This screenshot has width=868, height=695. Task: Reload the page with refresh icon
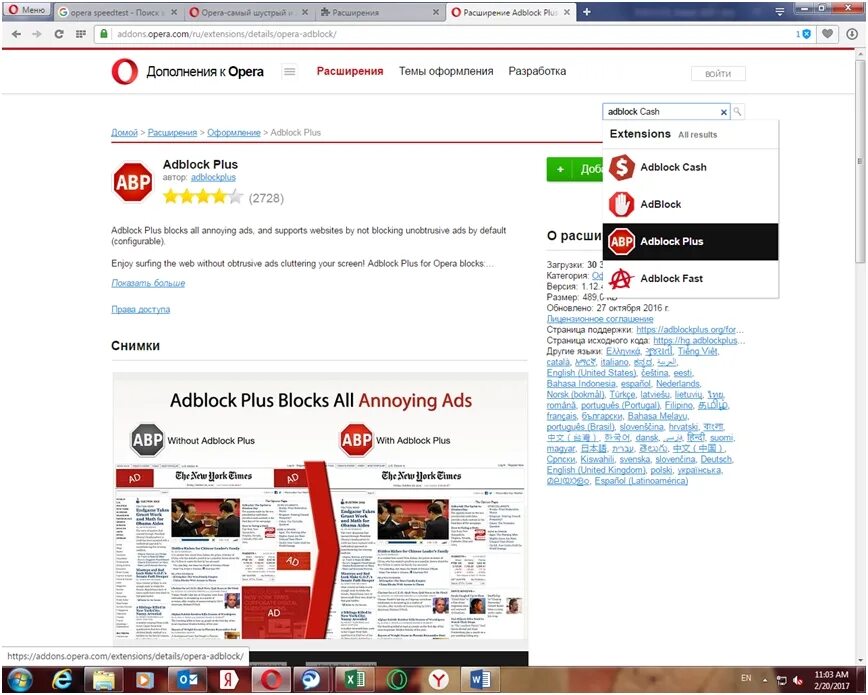(59, 34)
